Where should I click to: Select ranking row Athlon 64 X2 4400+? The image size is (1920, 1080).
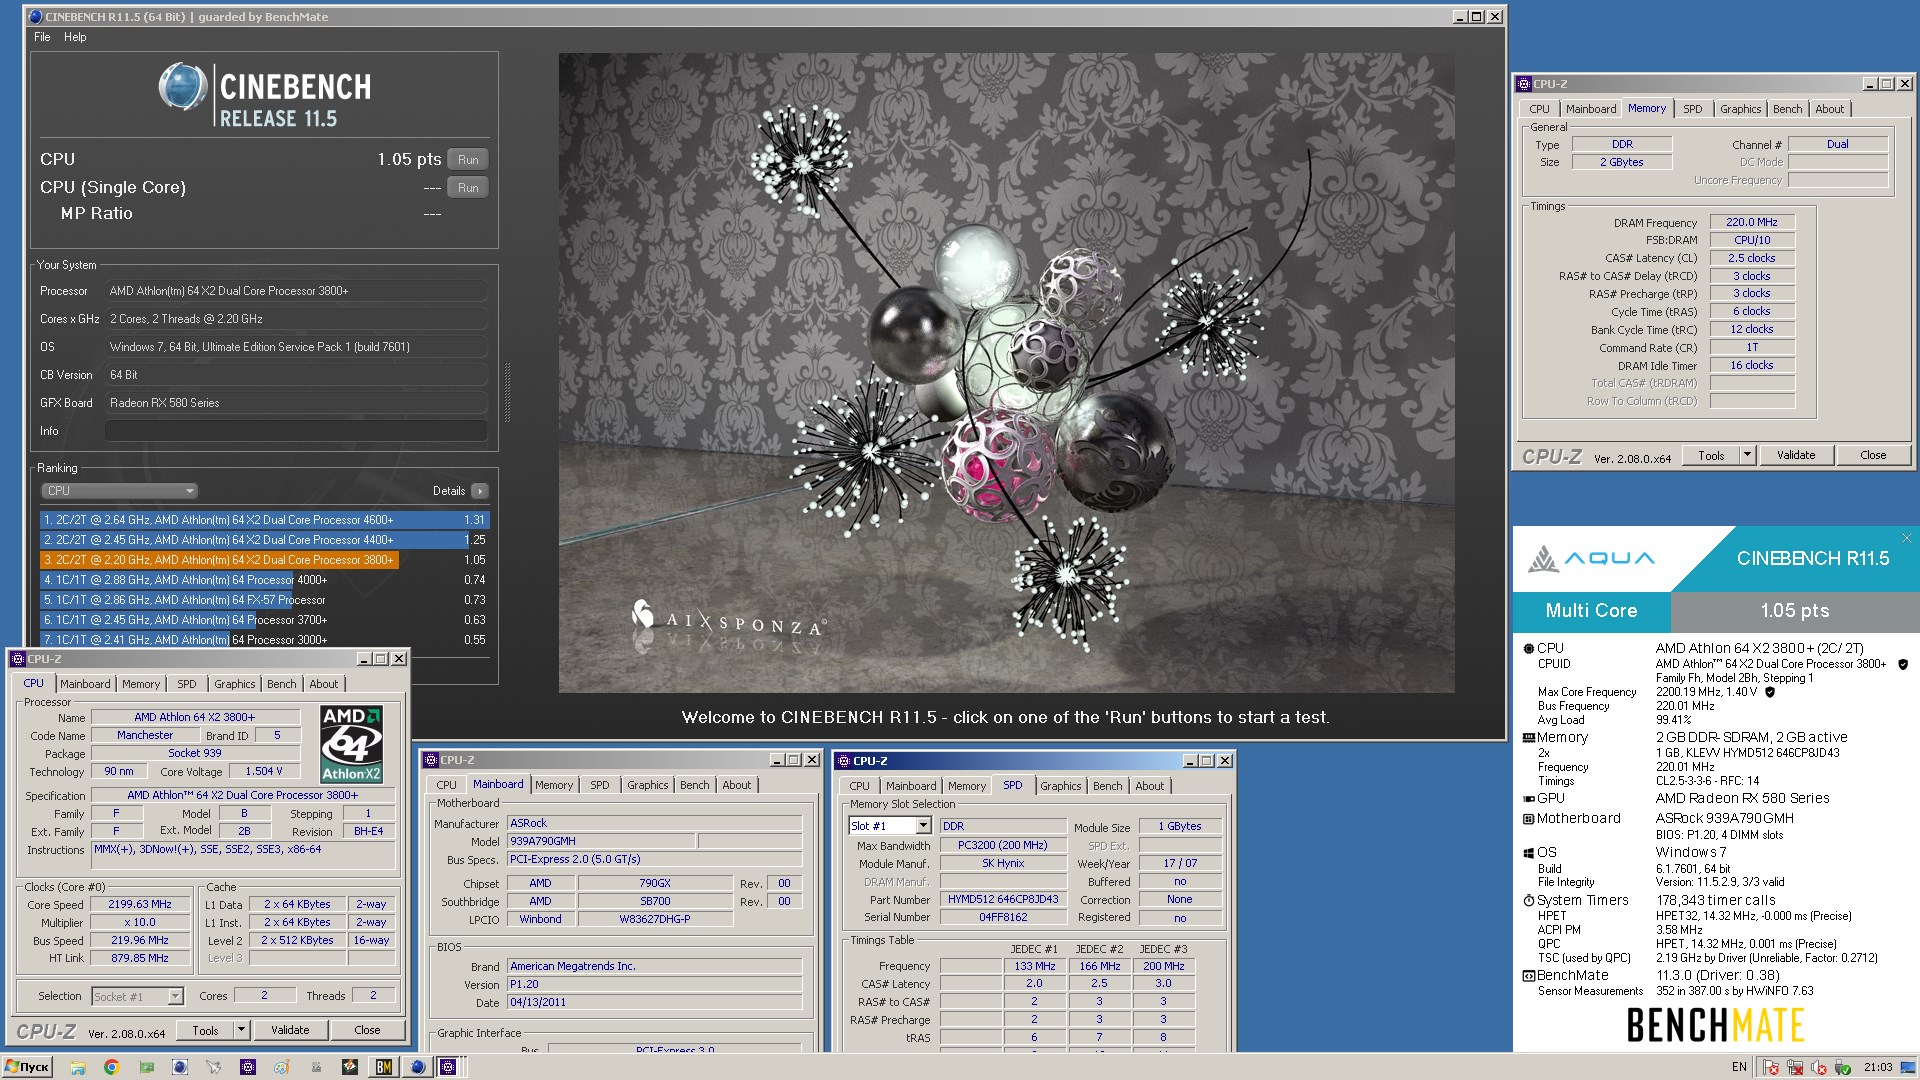[x=265, y=540]
